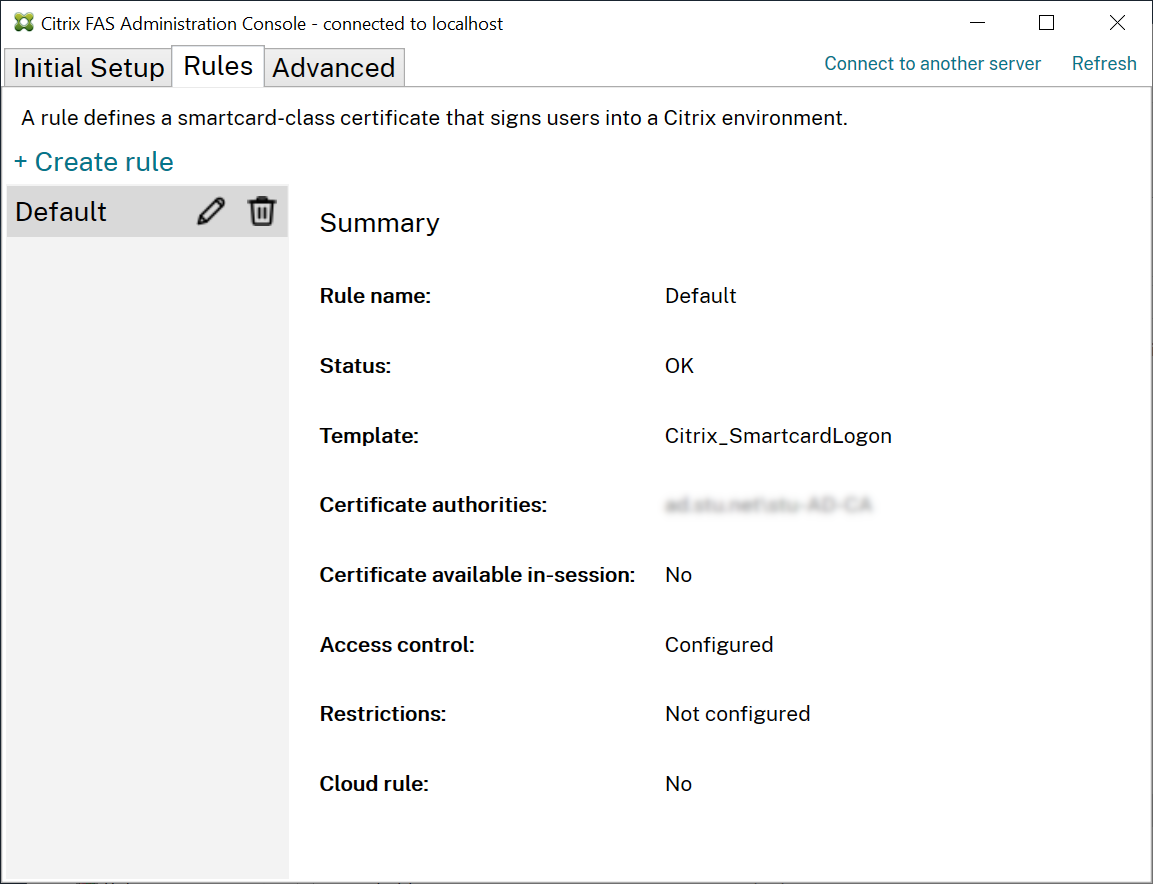Maximize the FAS Administration Console window
Viewport: 1153px width, 884px height.
pyautogui.click(x=1046, y=23)
